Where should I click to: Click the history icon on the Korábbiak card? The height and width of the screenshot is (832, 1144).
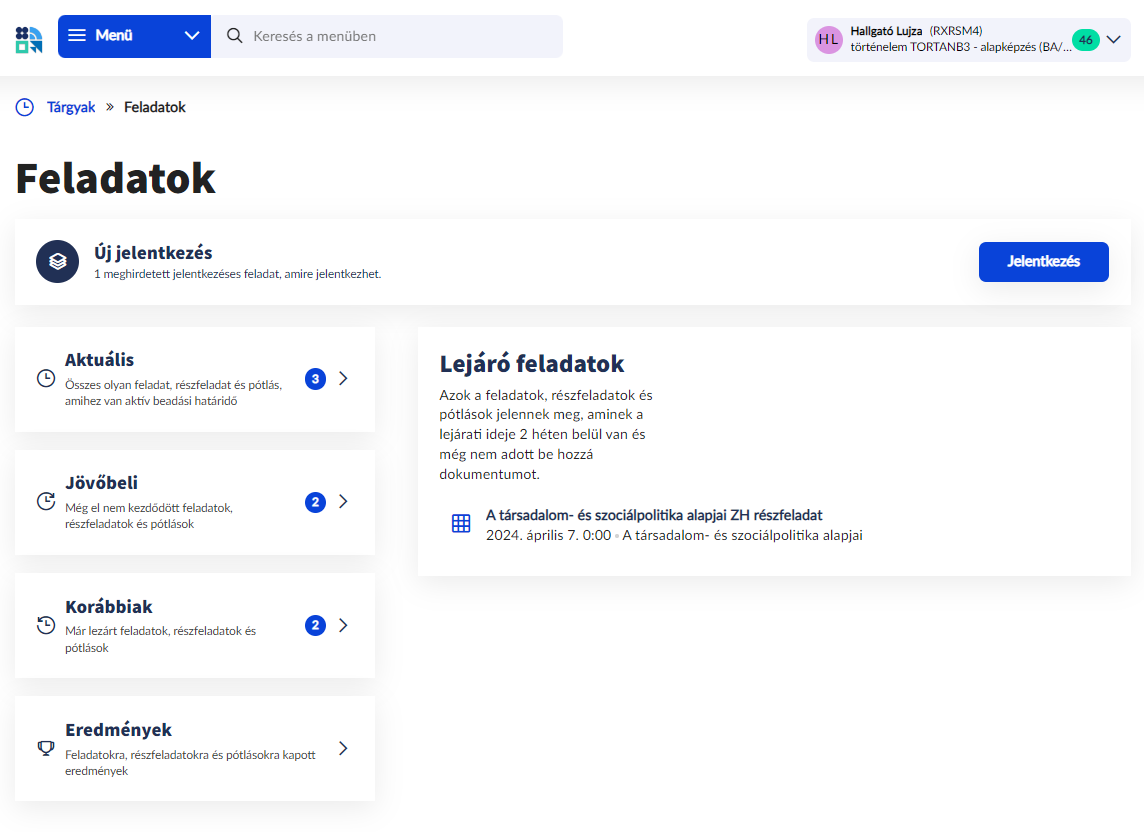click(44, 624)
